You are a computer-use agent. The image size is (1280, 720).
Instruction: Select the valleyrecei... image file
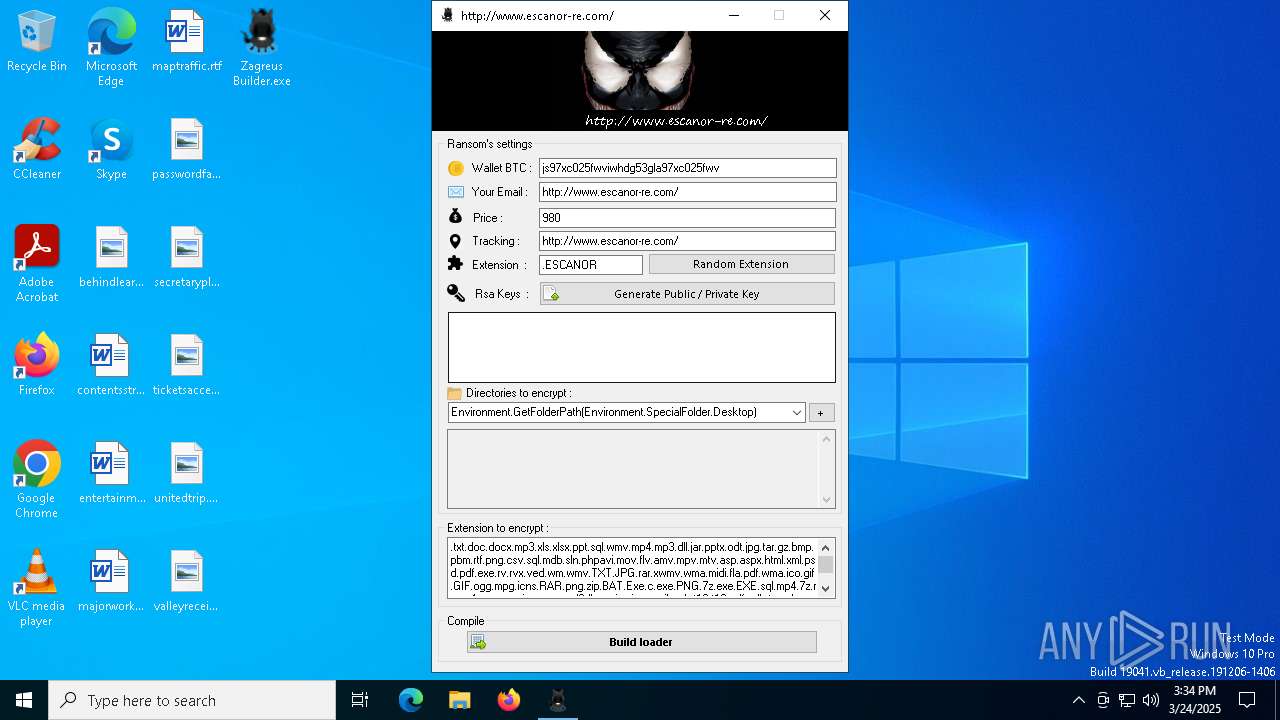pos(187,581)
